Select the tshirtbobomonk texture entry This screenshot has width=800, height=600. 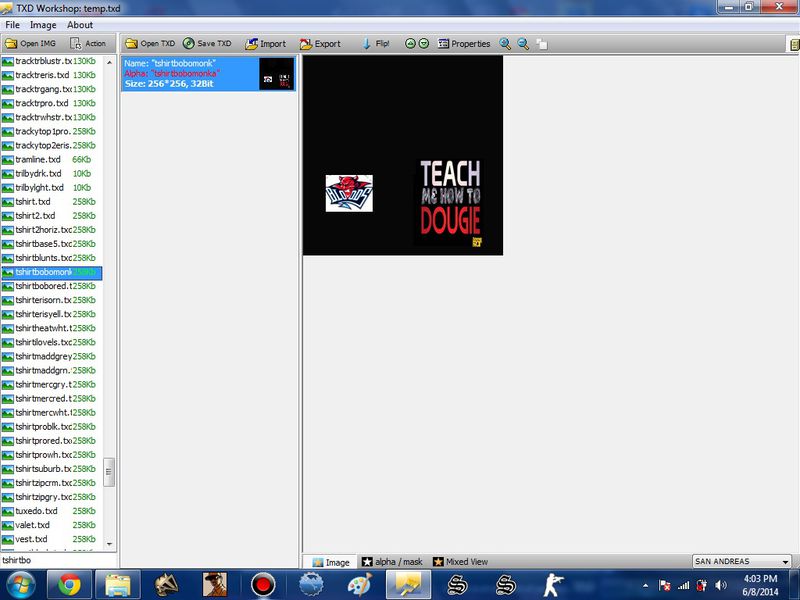coord(208,73)
